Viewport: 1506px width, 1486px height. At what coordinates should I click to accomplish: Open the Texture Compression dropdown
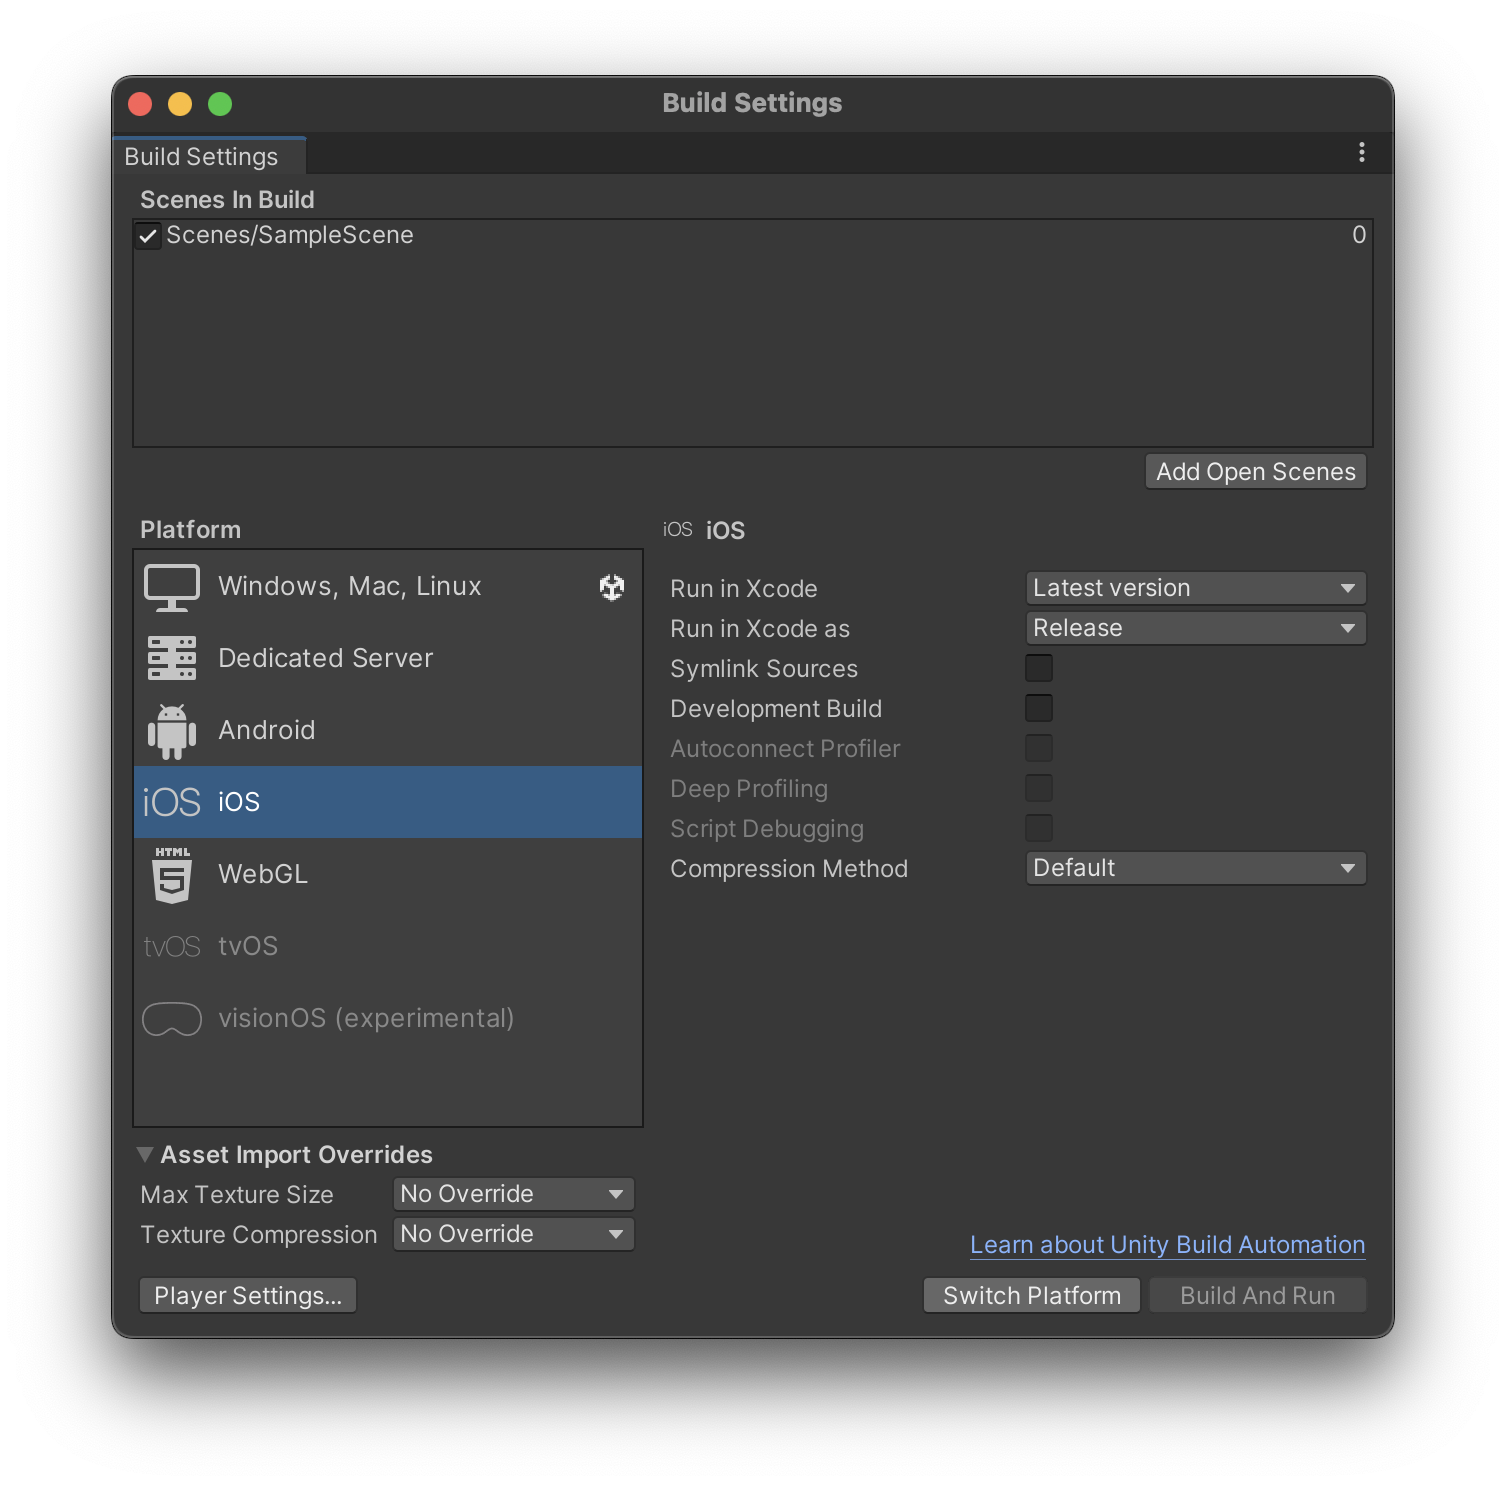[x=514, y=1234]
